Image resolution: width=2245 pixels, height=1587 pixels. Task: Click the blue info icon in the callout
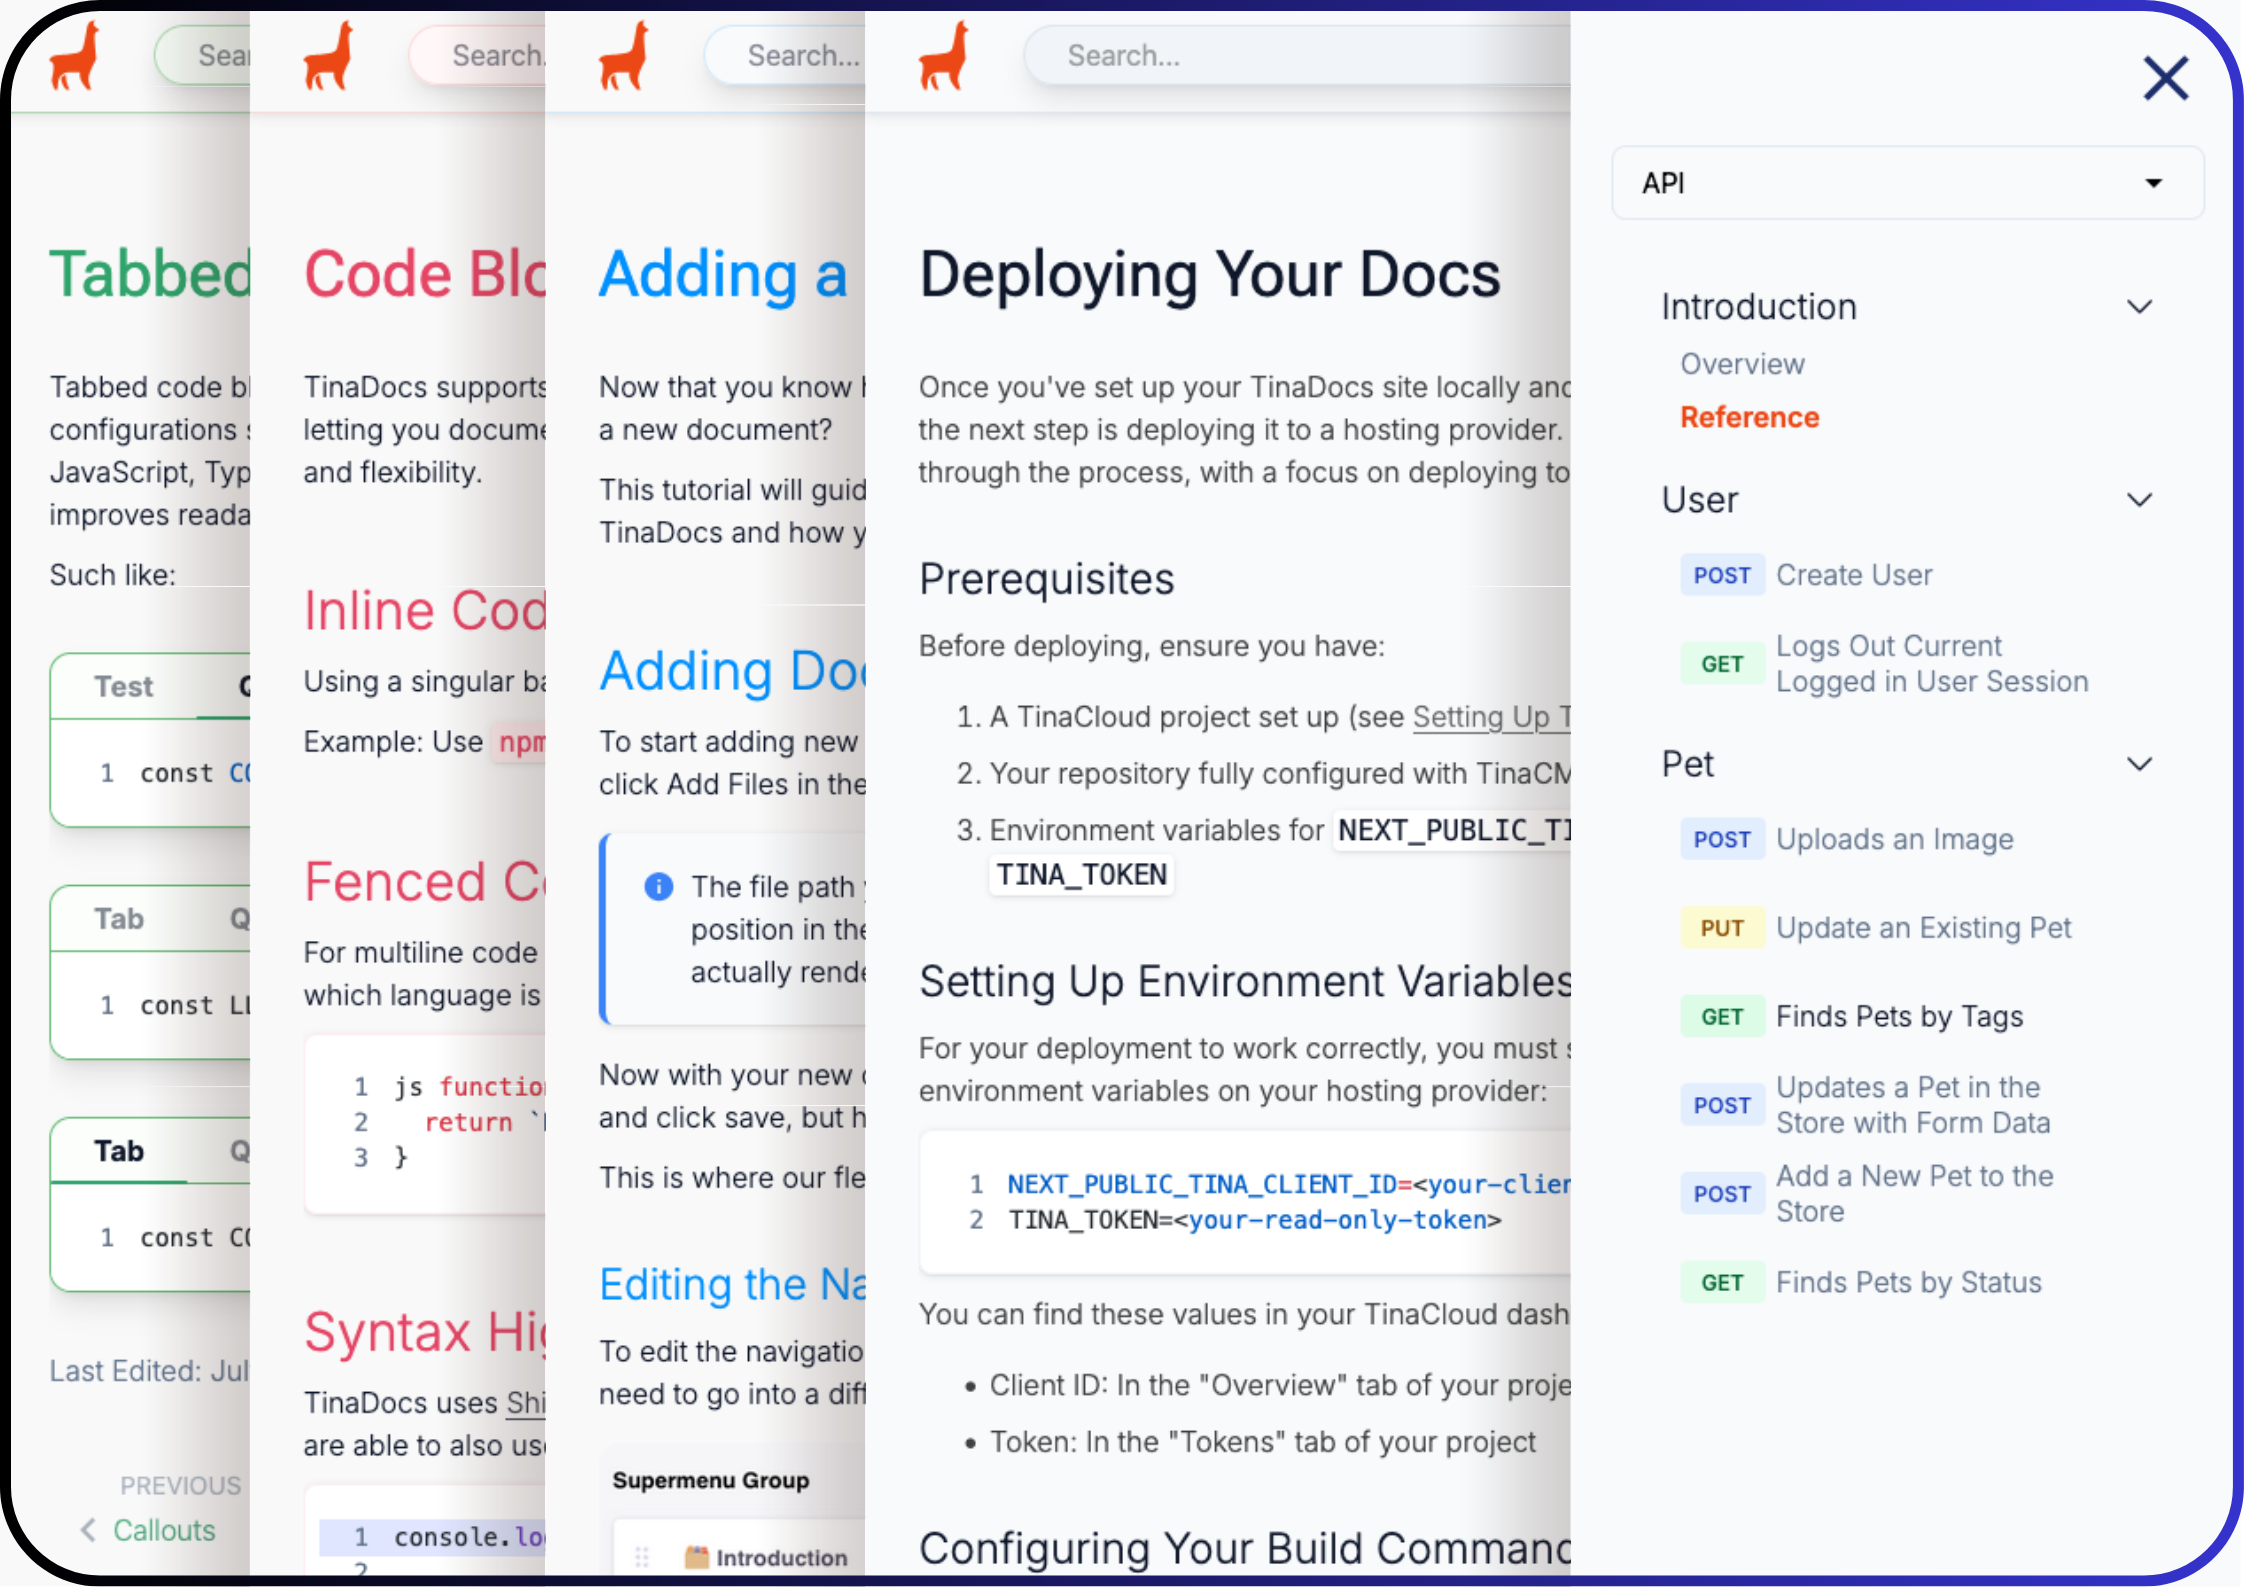tap(658, 886)
